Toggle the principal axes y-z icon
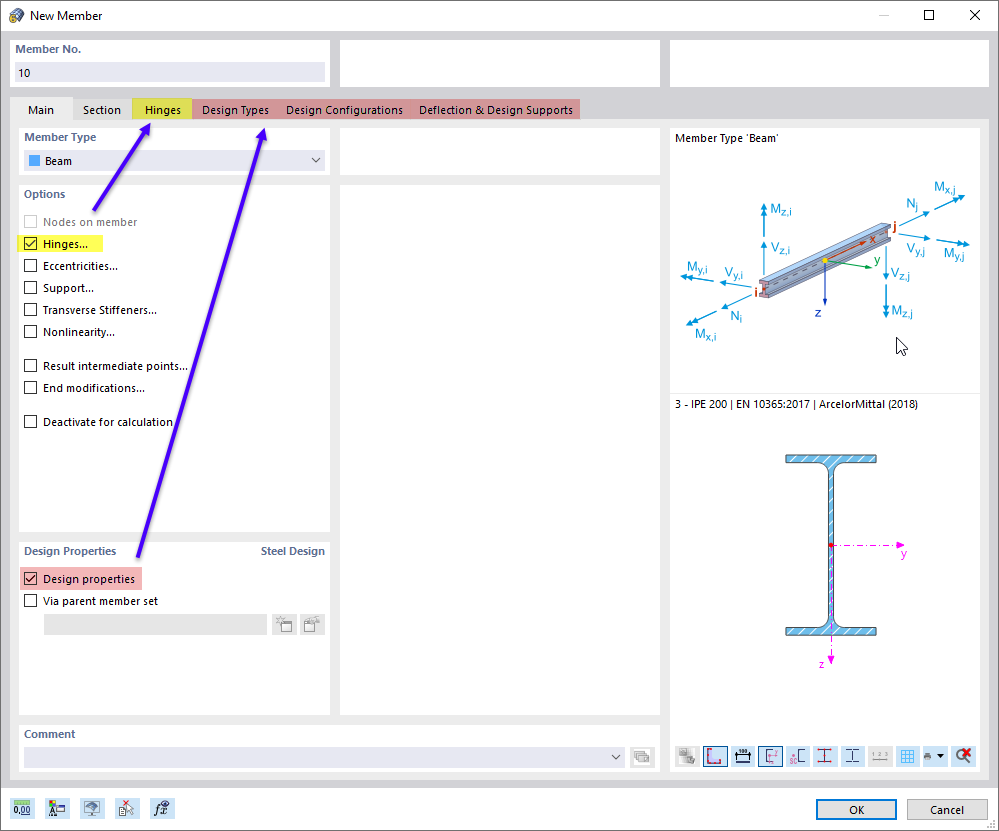This screenshot has height=831, width=999. pyautogui.click(x=770, y=756)
